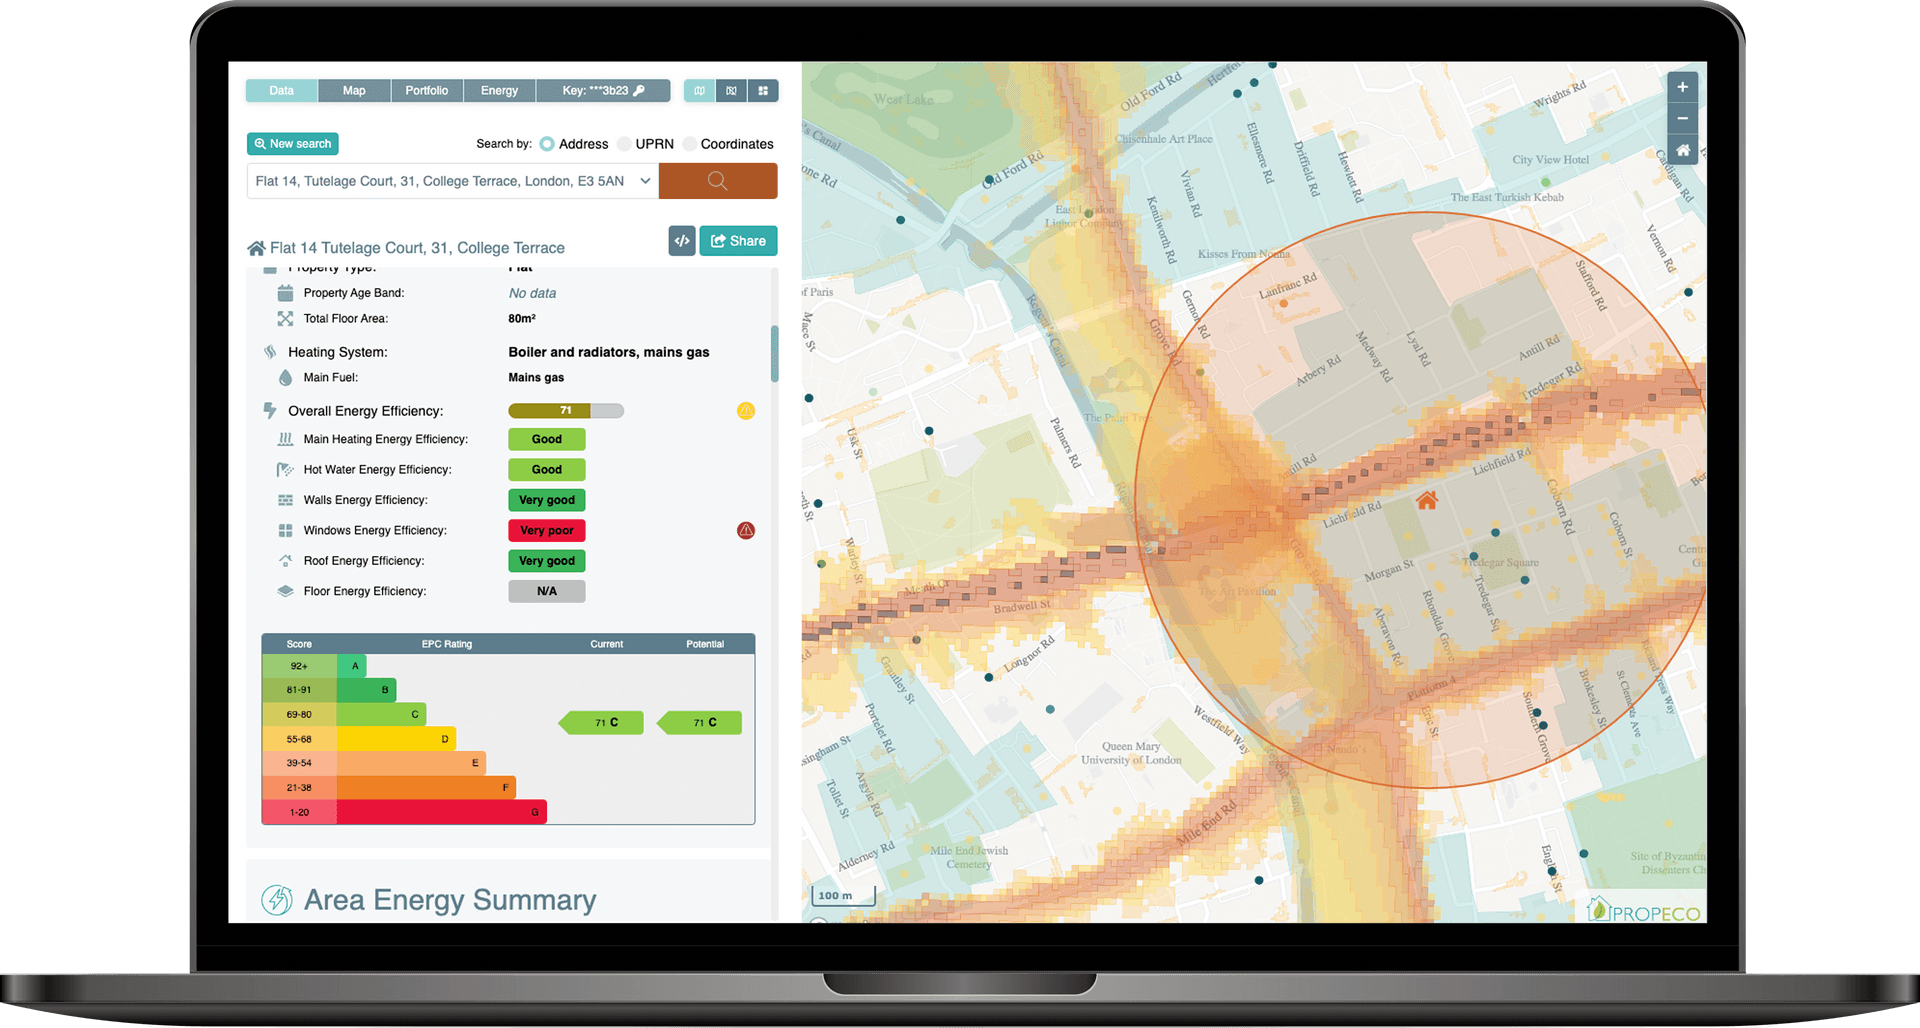
Task: Click the 80m² floor area value
Action: [x=522, y=319]
